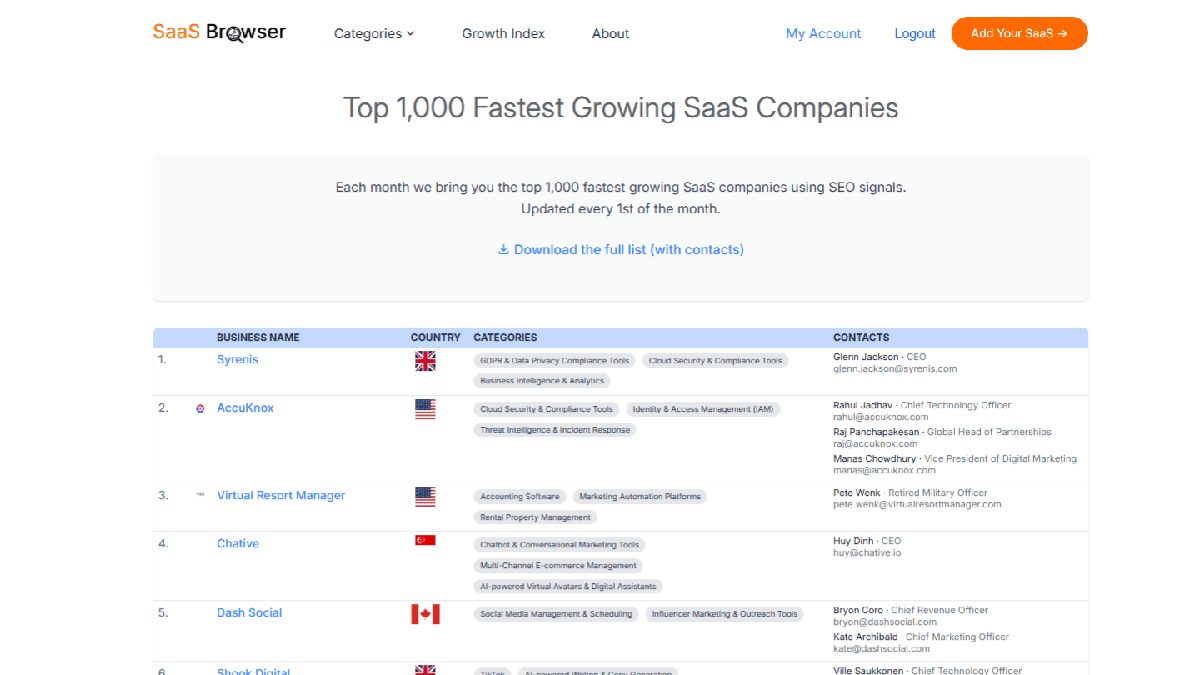
Task: Click the US flag beside AccuKnox
Action: pos(425,409)
